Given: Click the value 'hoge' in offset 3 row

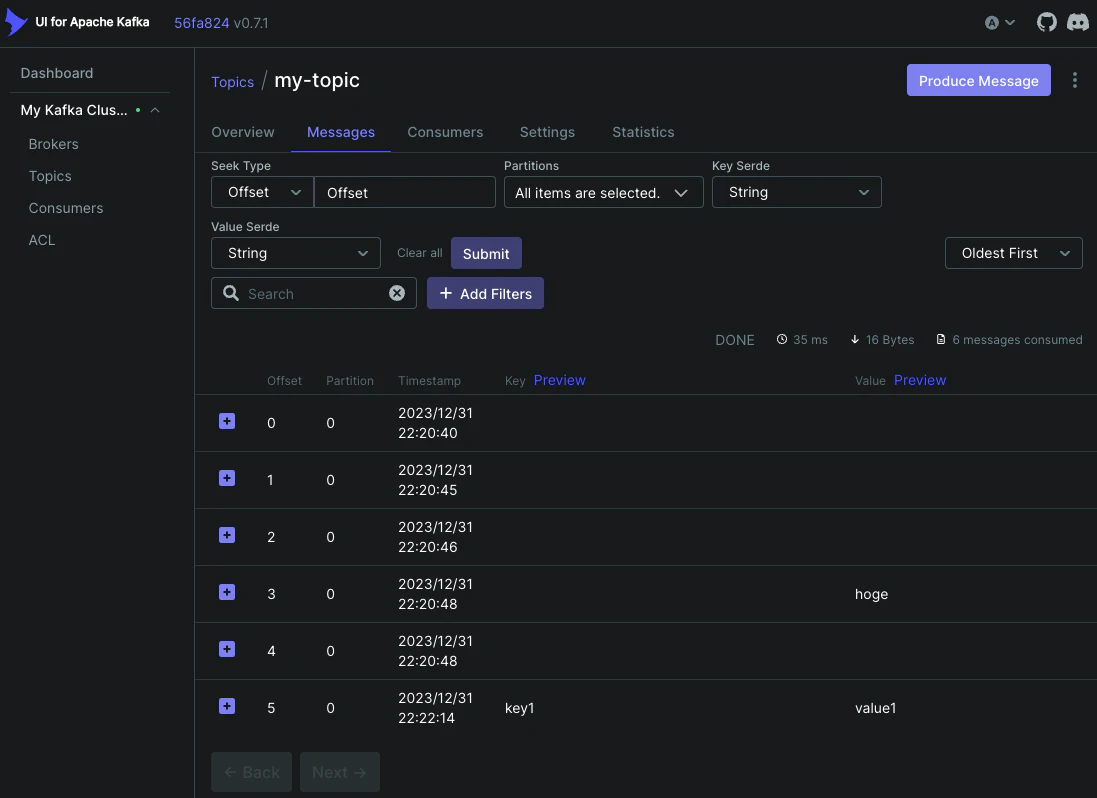Looking at the screenshot, I should tap(871, 594).
